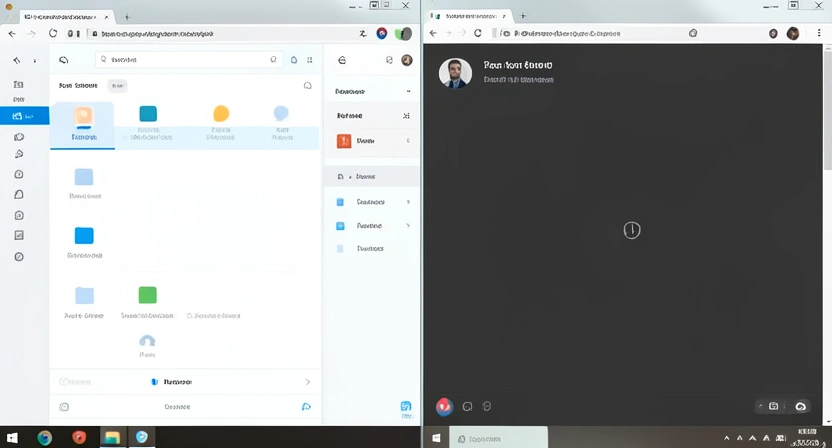The height and width of the screenshot is (448, 832).
Task: Open File Explorer from the taskbar
Action: [x=112, y=437]
